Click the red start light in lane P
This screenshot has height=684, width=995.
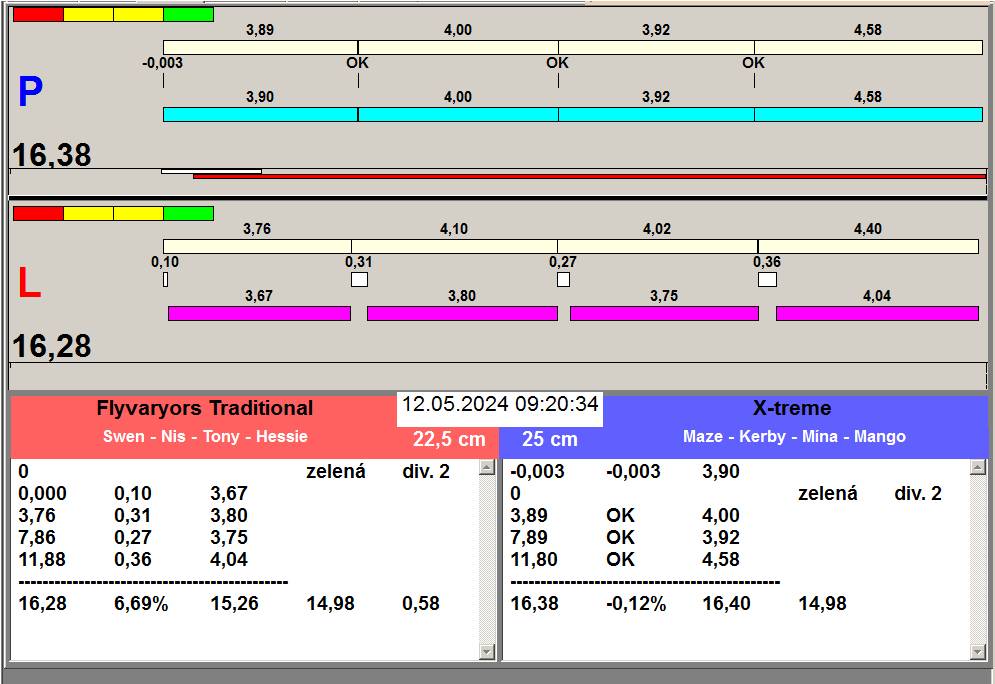38,15
